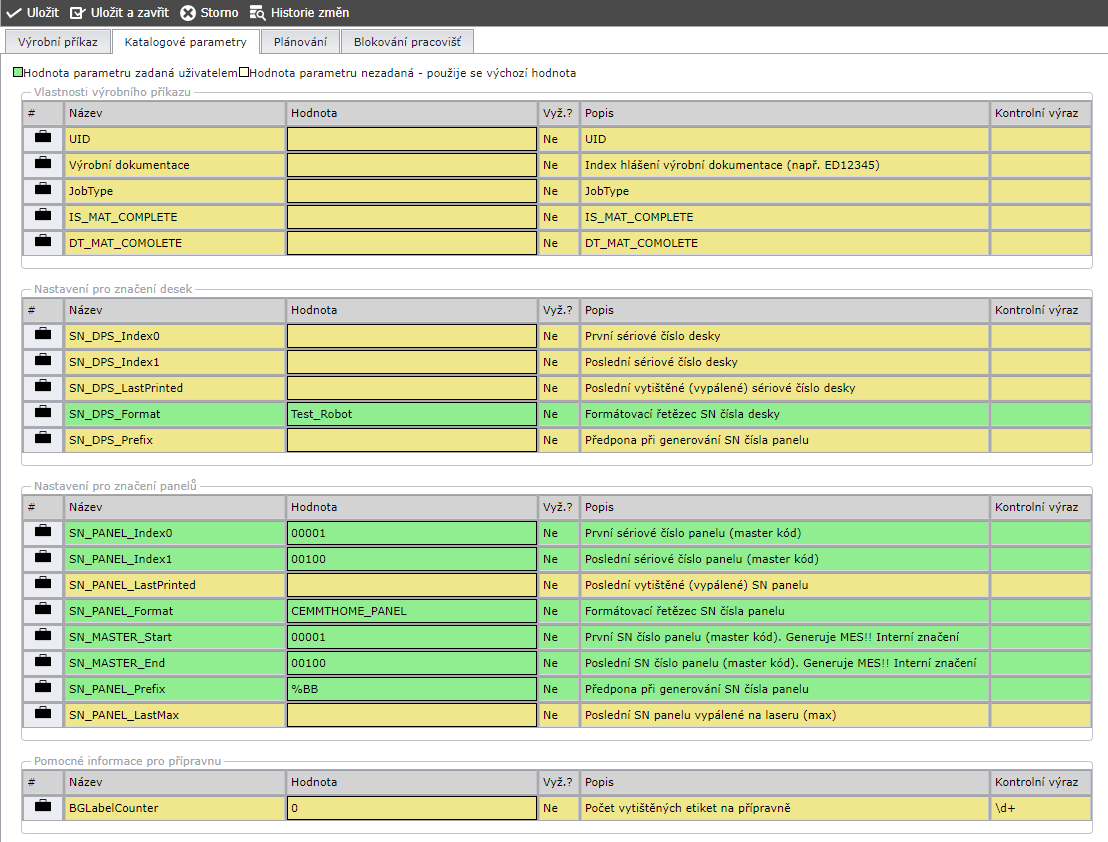
Task: Click Uložit a zavřít in the toolbar
Action: click(x=120, y=13)
